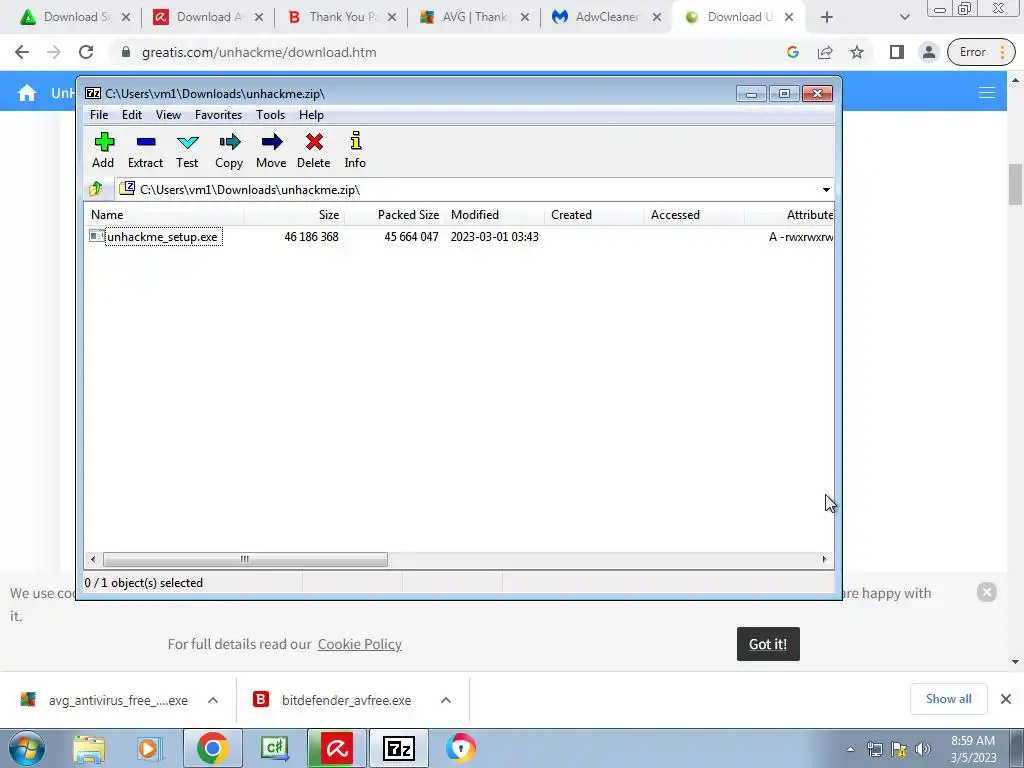The width and height of the screenshot is (1024, 768).
Task: Click the horizontal scrollbar thumb in 7-Zip
Action: click(245, 560)
